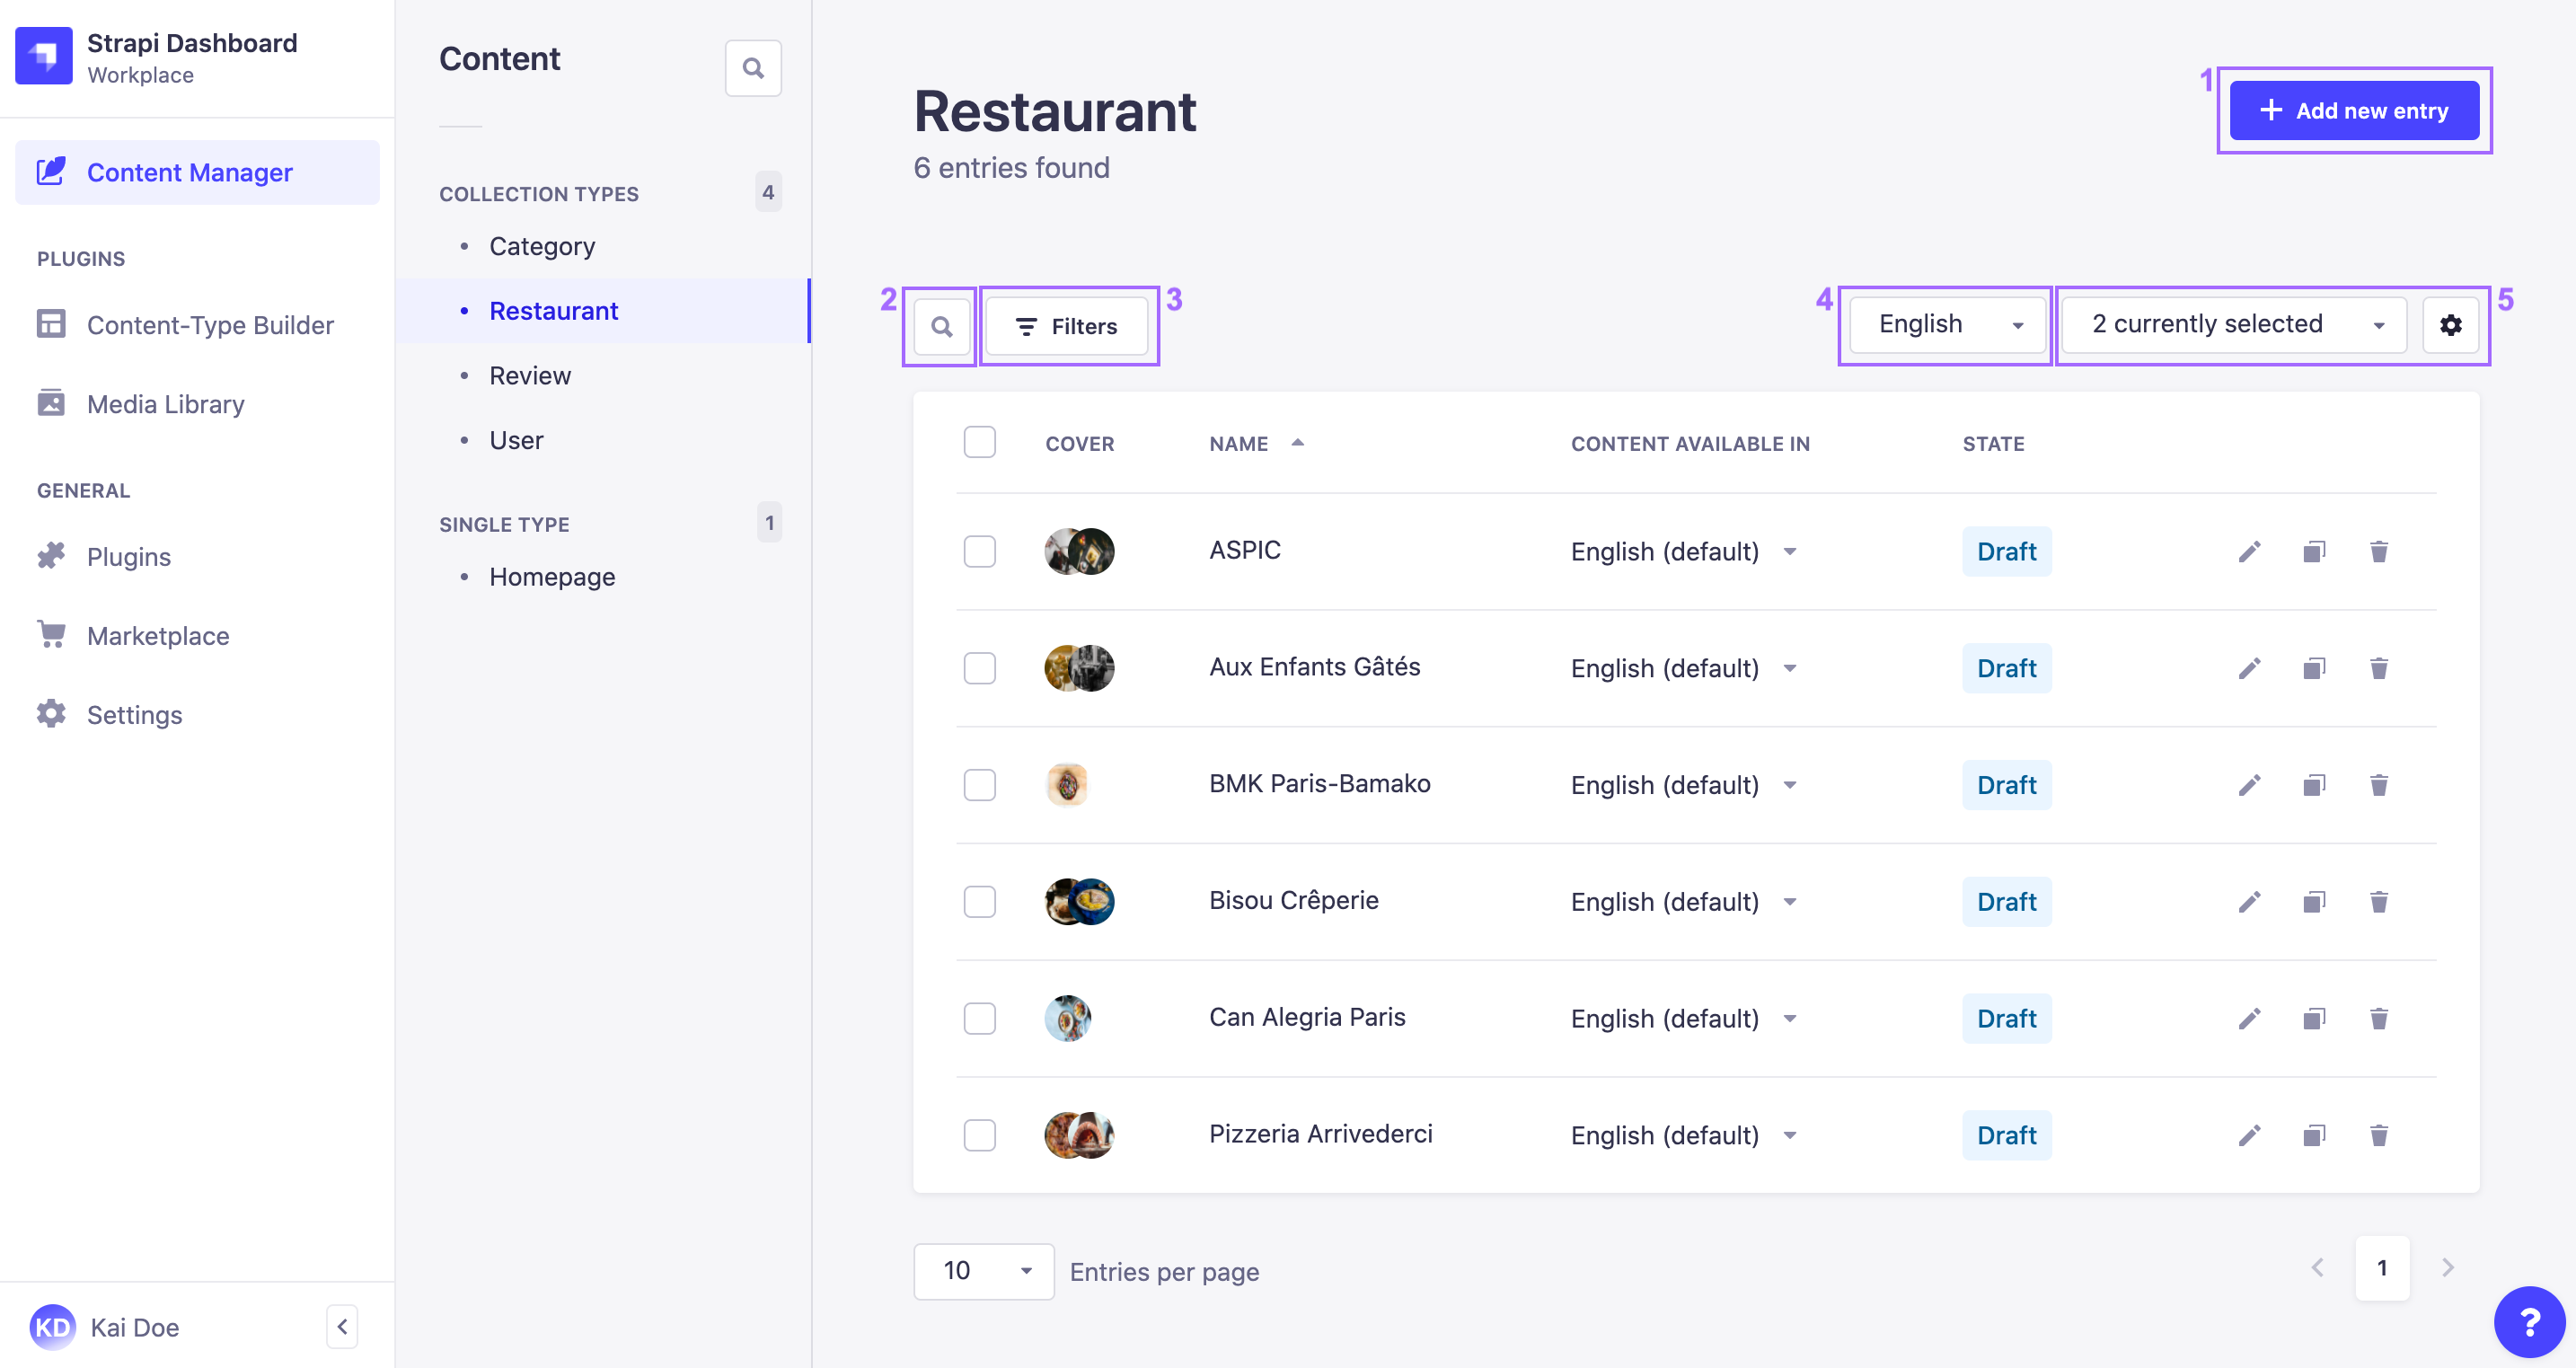Check the select-all checkbox in the table header
The width and height of the screenshot is (2576, 1368).
[x=980, y=441]
